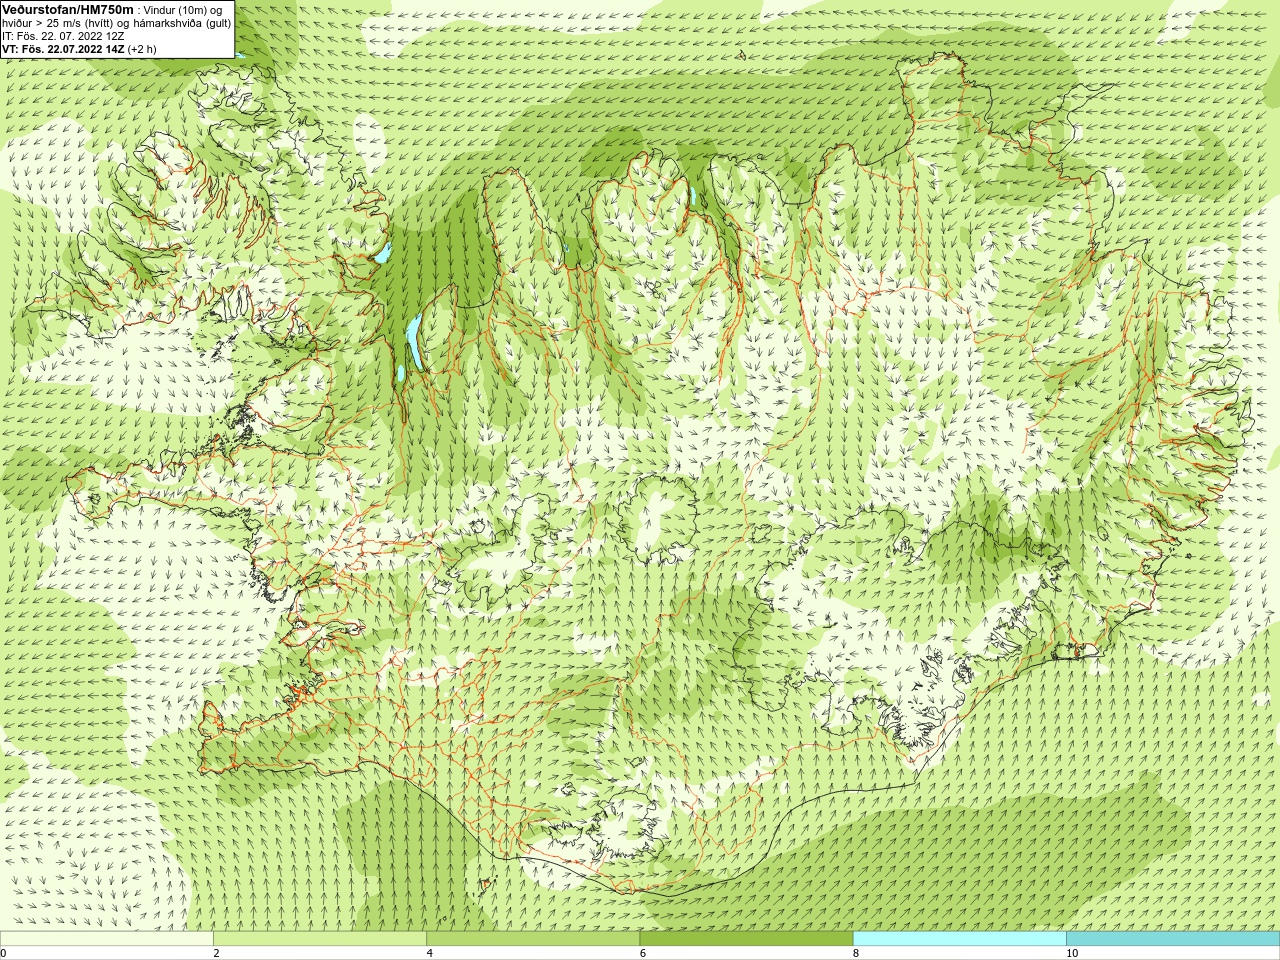Image resolution: width=1280 pixels, height=960 pixels.
Task: Click the 'Vindur (10m) og' label
Action: 183,9
